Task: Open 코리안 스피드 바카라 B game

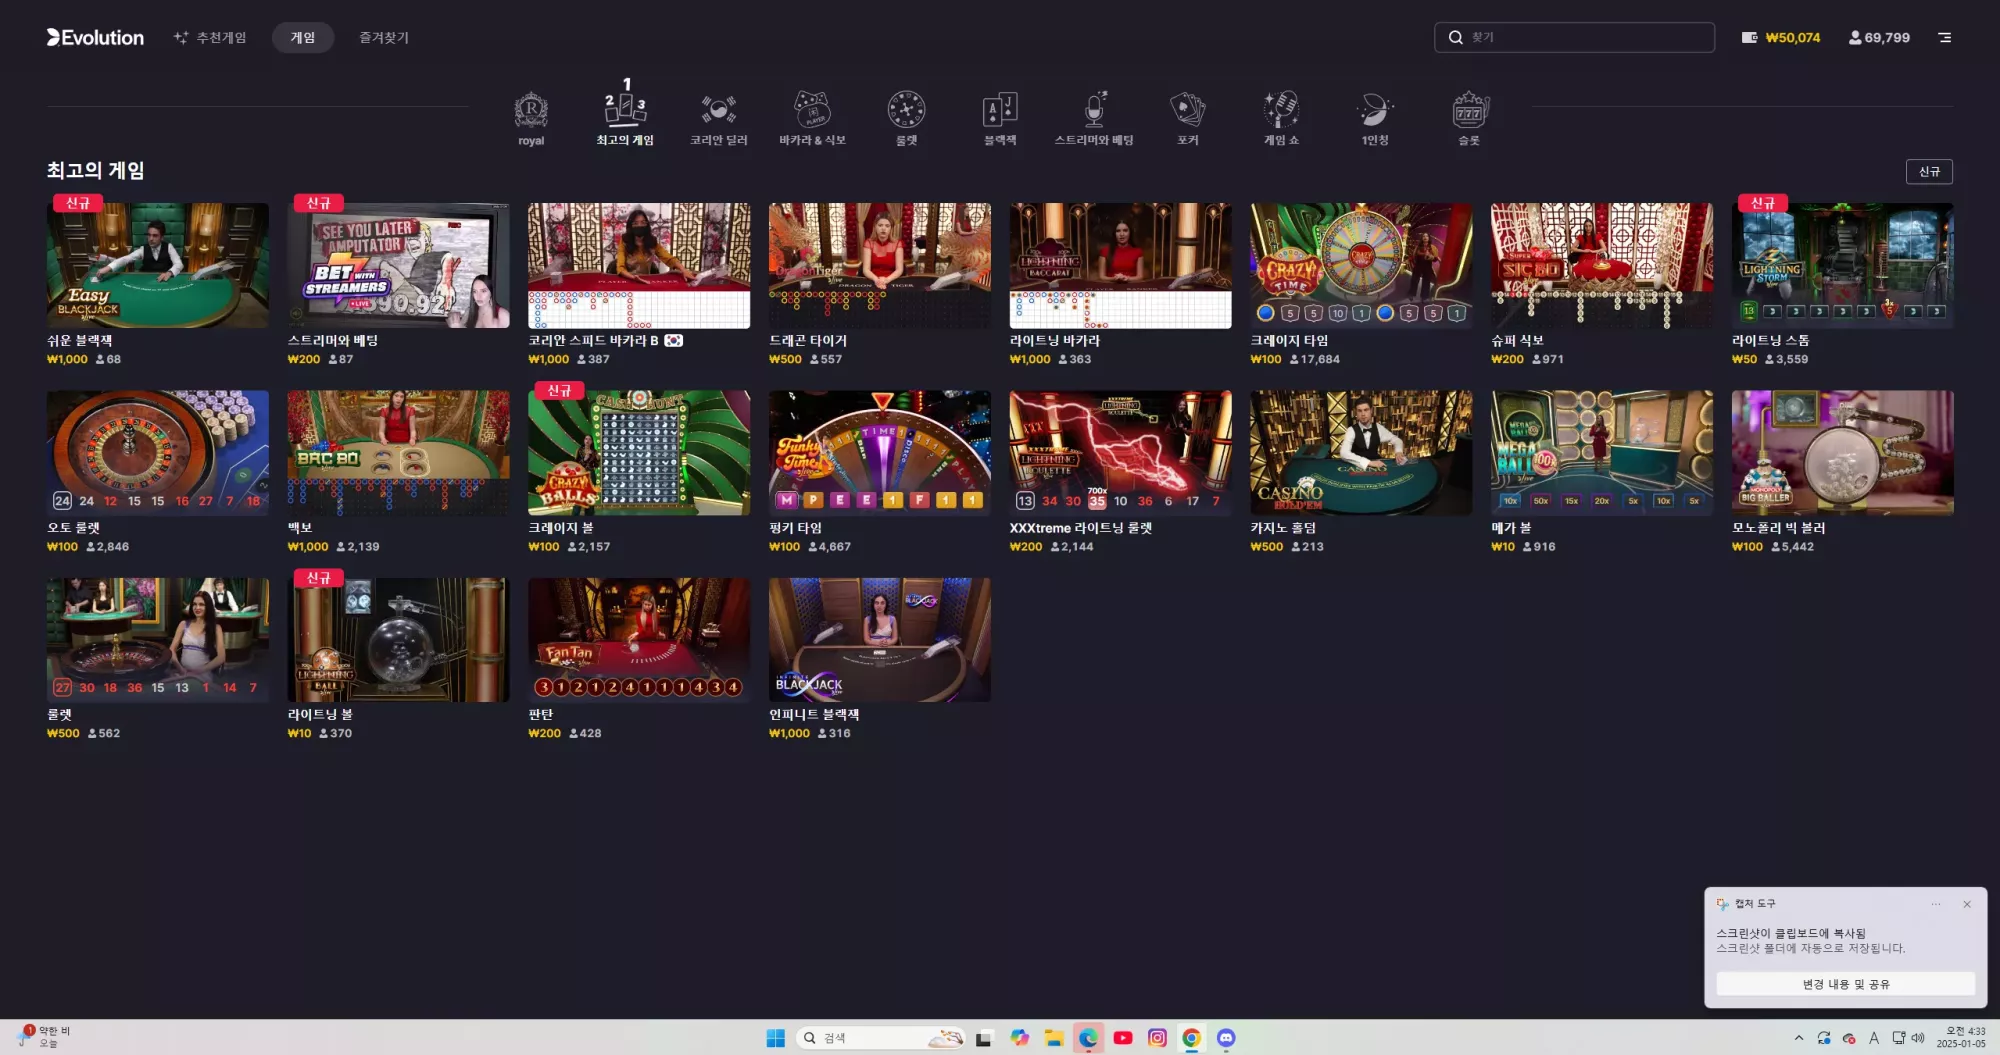Action: (639, 265)
